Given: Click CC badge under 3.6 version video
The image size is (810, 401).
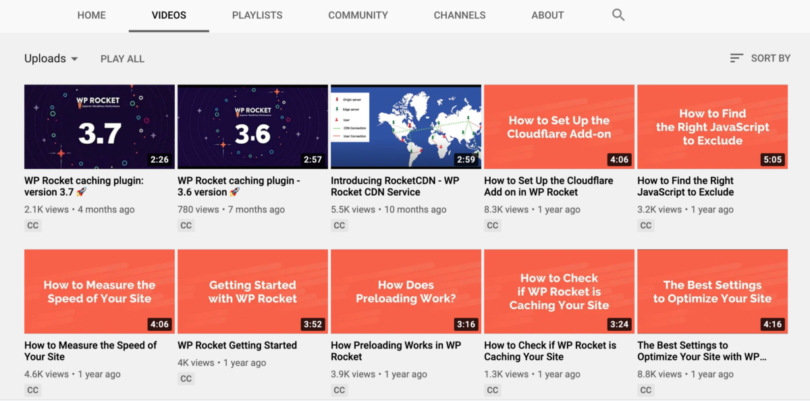Looking at the screenshot, I should [186, 226].
